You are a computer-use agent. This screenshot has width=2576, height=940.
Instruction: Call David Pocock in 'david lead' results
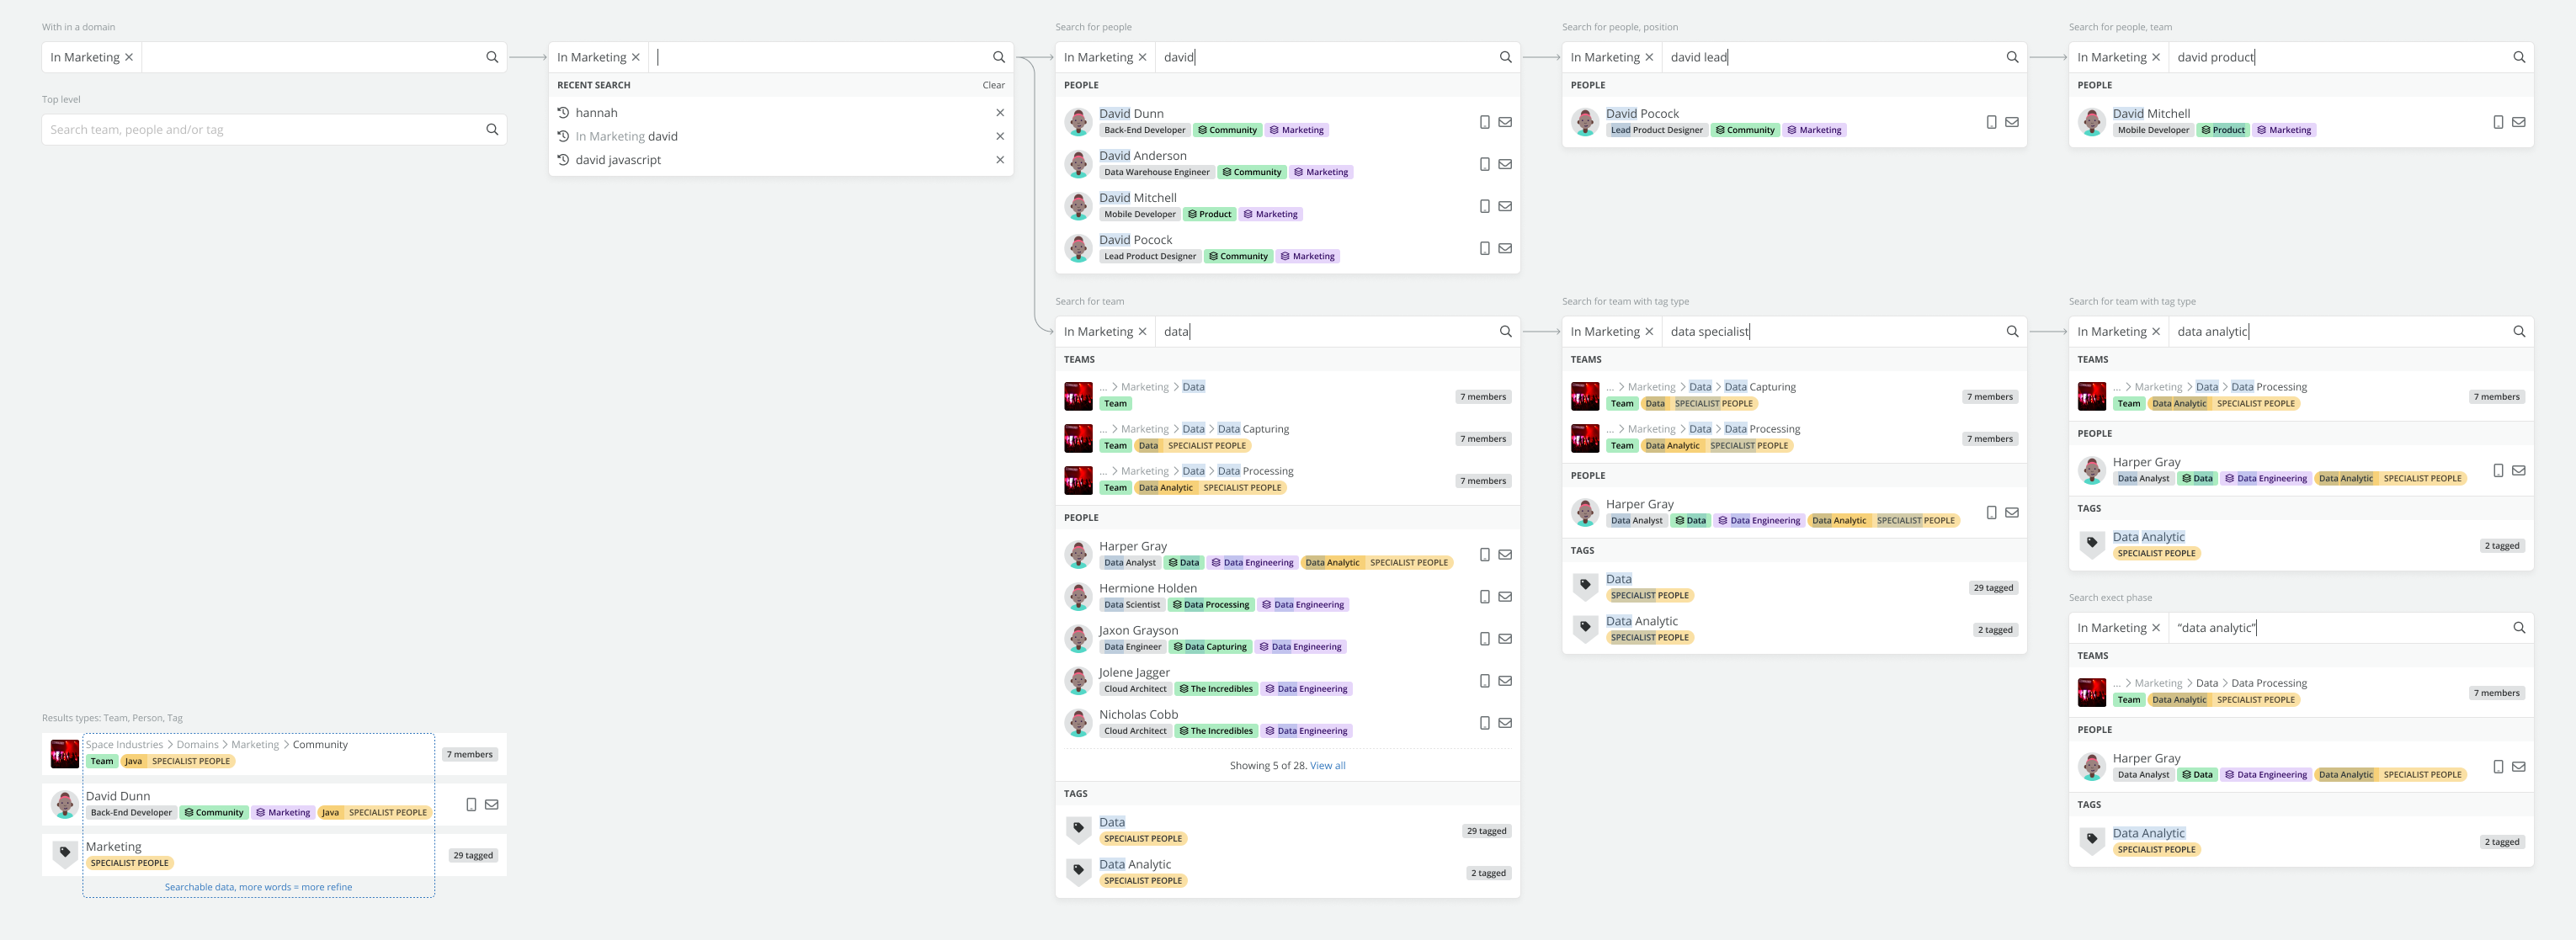[1990, 122]
